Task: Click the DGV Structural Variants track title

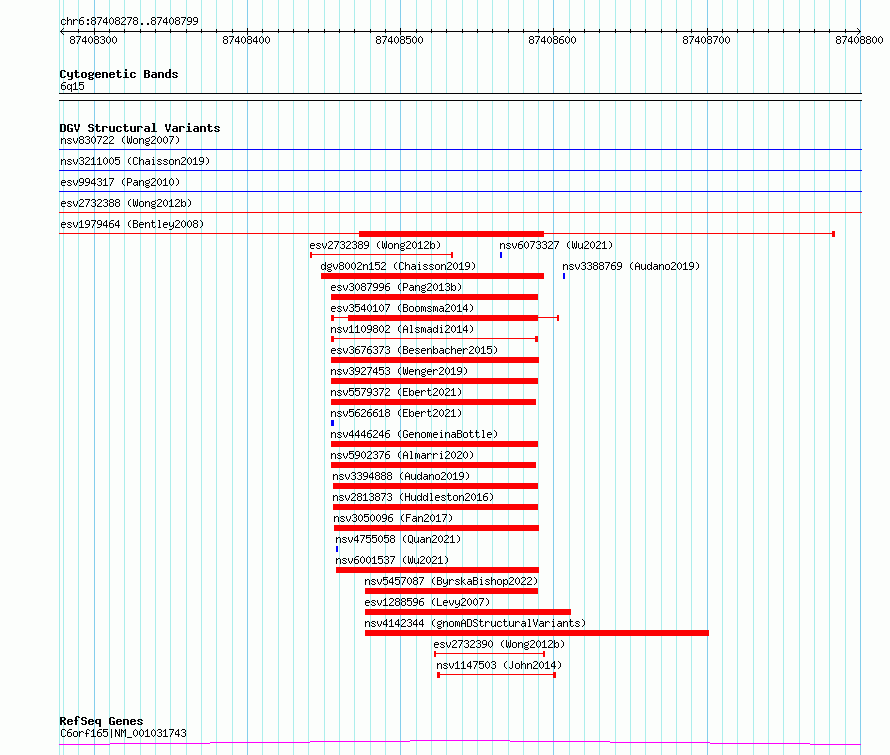Action: click(x=140, y=128)
